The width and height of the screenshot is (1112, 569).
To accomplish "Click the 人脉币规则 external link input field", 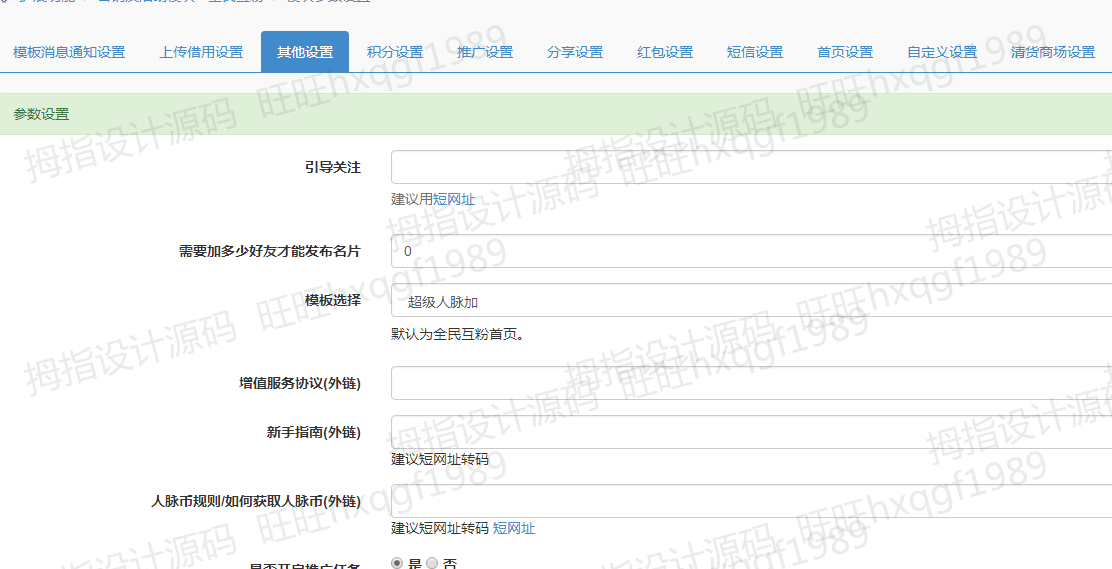I will point(750,501).
